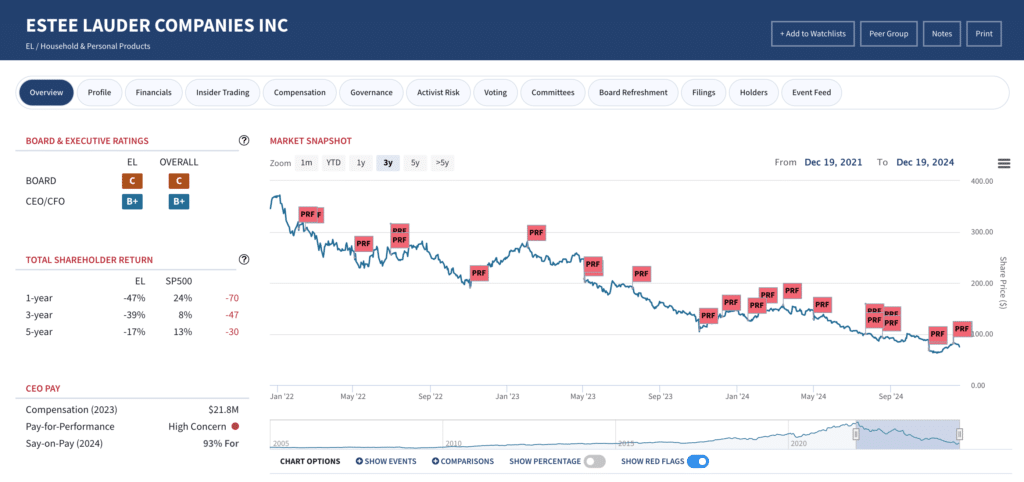
Task: Click Add to Watchlists button
Action: (x=812, y=34)
